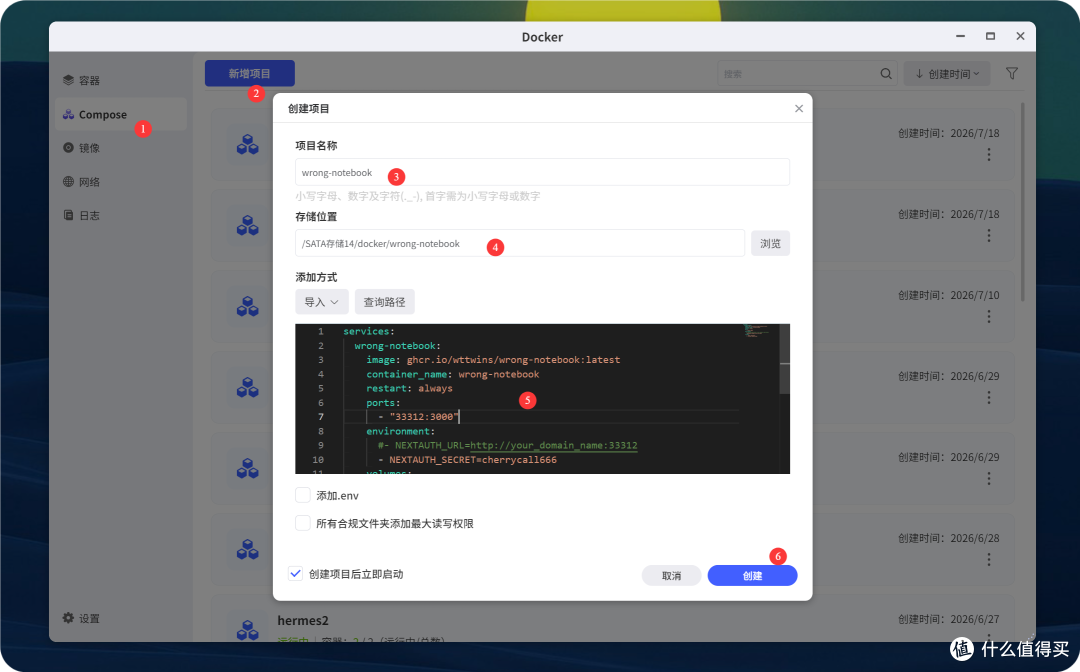This screenshot has height=672, width=1080.
Task: Open more menu for 2026/6/28 project
Action: (989, 559)
